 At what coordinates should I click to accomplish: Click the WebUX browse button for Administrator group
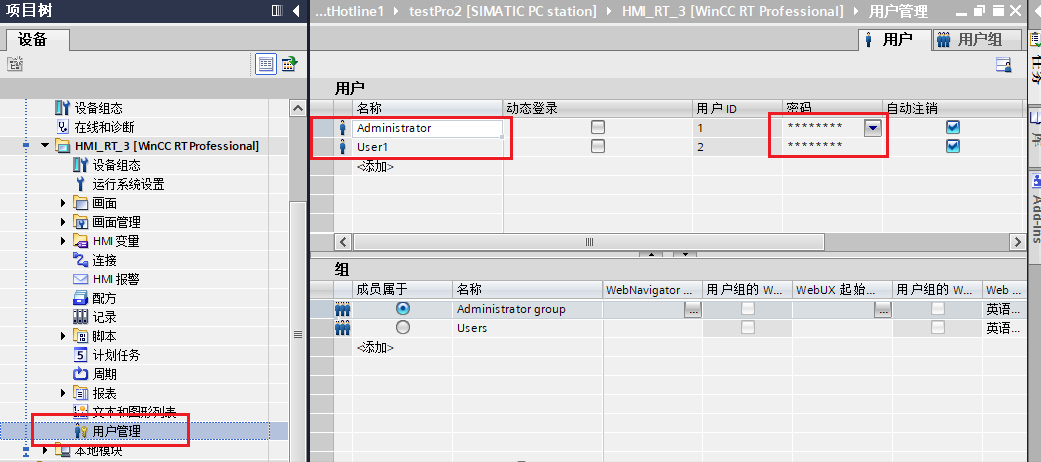click(x=882, y=309)
